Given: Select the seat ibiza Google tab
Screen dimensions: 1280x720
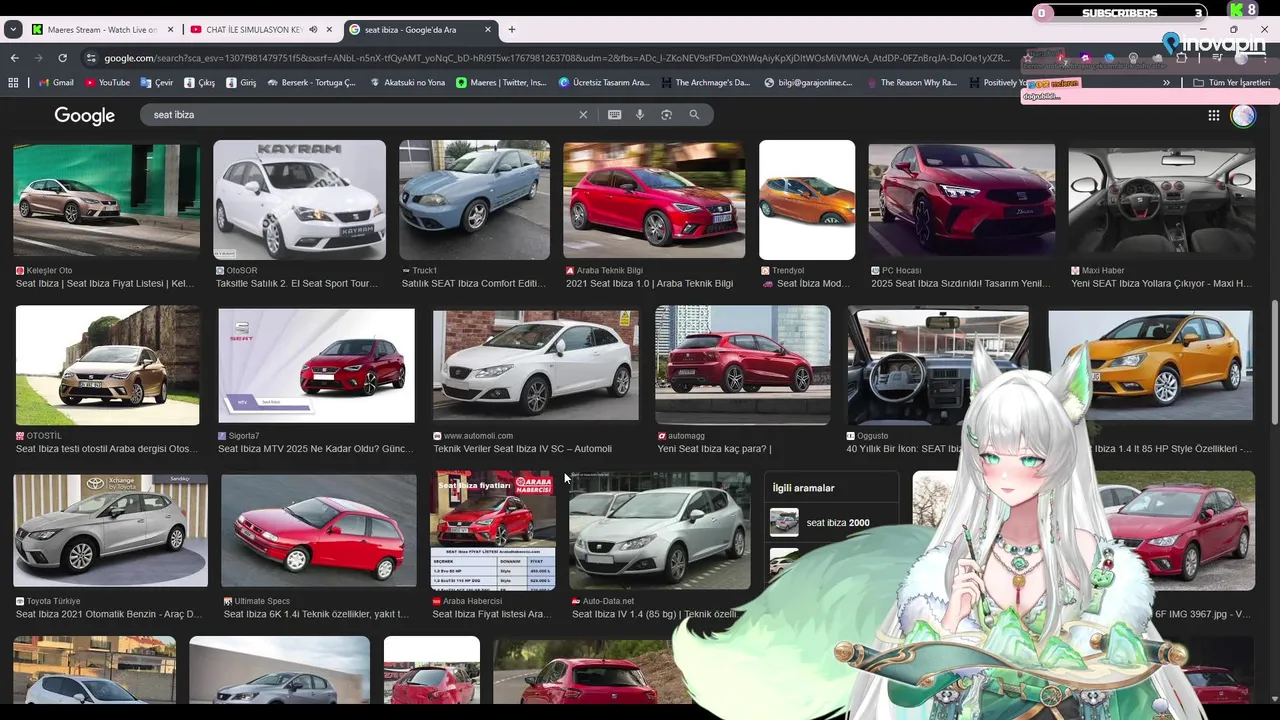Looking at the screenshot, I should (x=420, y=30).
